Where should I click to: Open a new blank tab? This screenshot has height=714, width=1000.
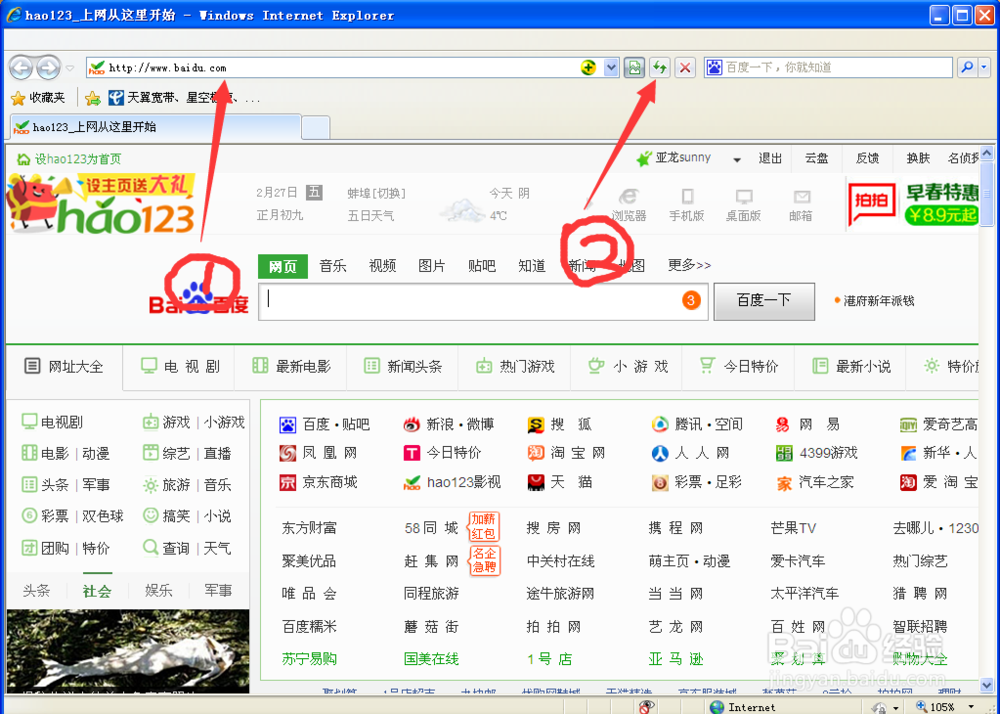coord(315,128)
